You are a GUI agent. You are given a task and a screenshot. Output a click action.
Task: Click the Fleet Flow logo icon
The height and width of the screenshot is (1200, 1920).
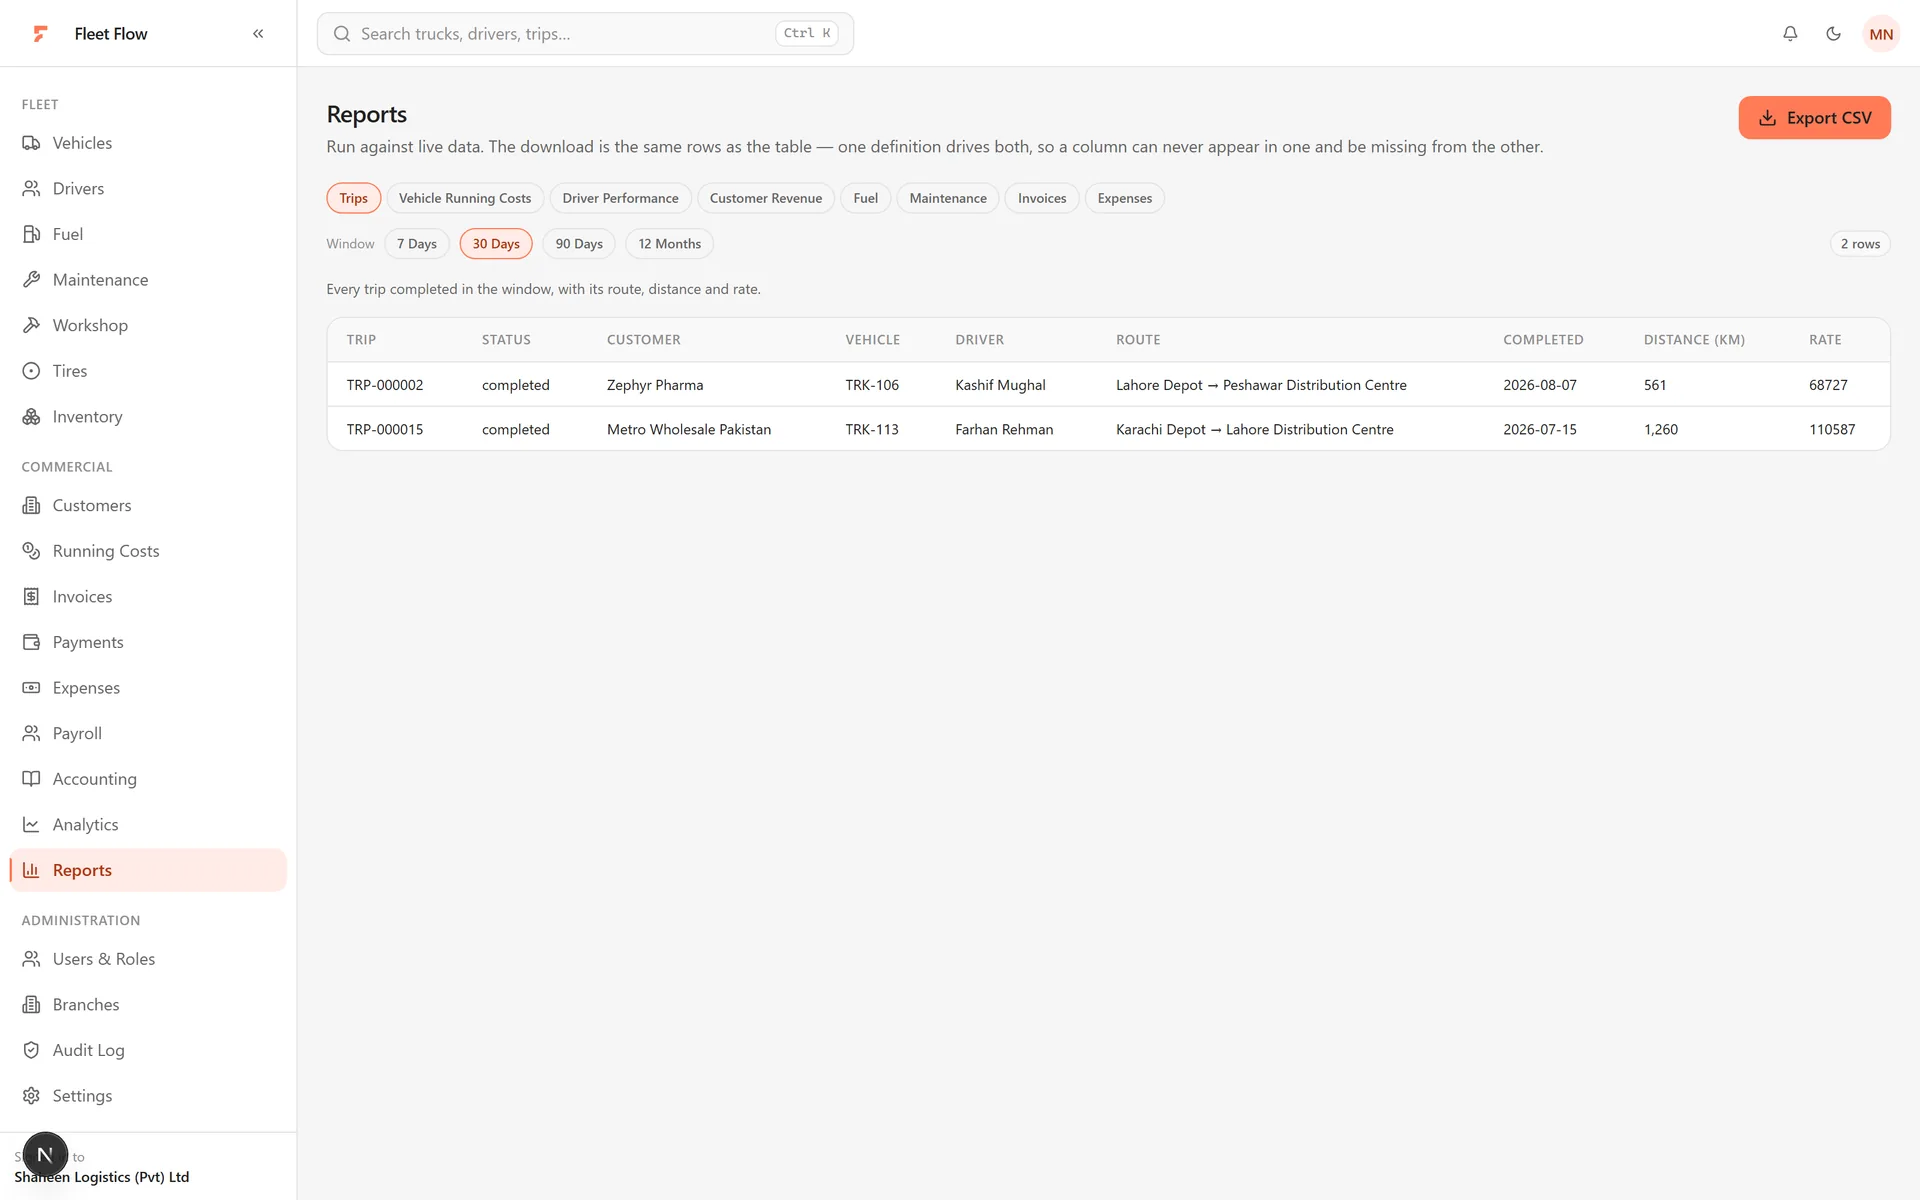point(40,34)
